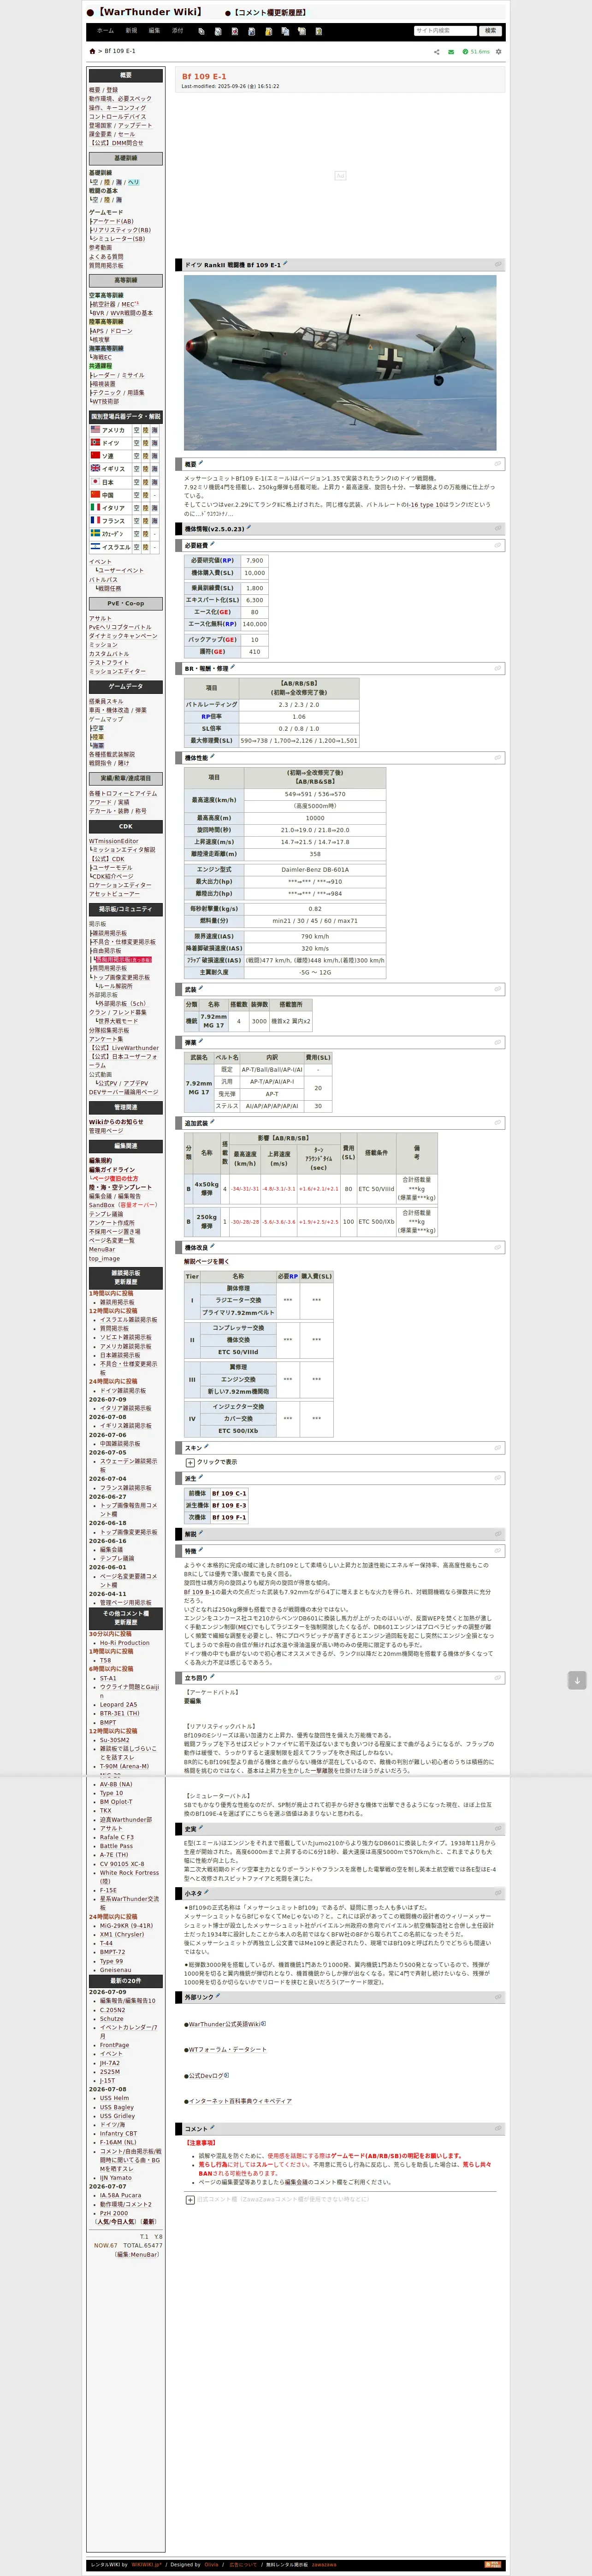Open the カスタムバトル sidebar link
This screenshot has width=592, height=2576.
click(x=109, y=654)
